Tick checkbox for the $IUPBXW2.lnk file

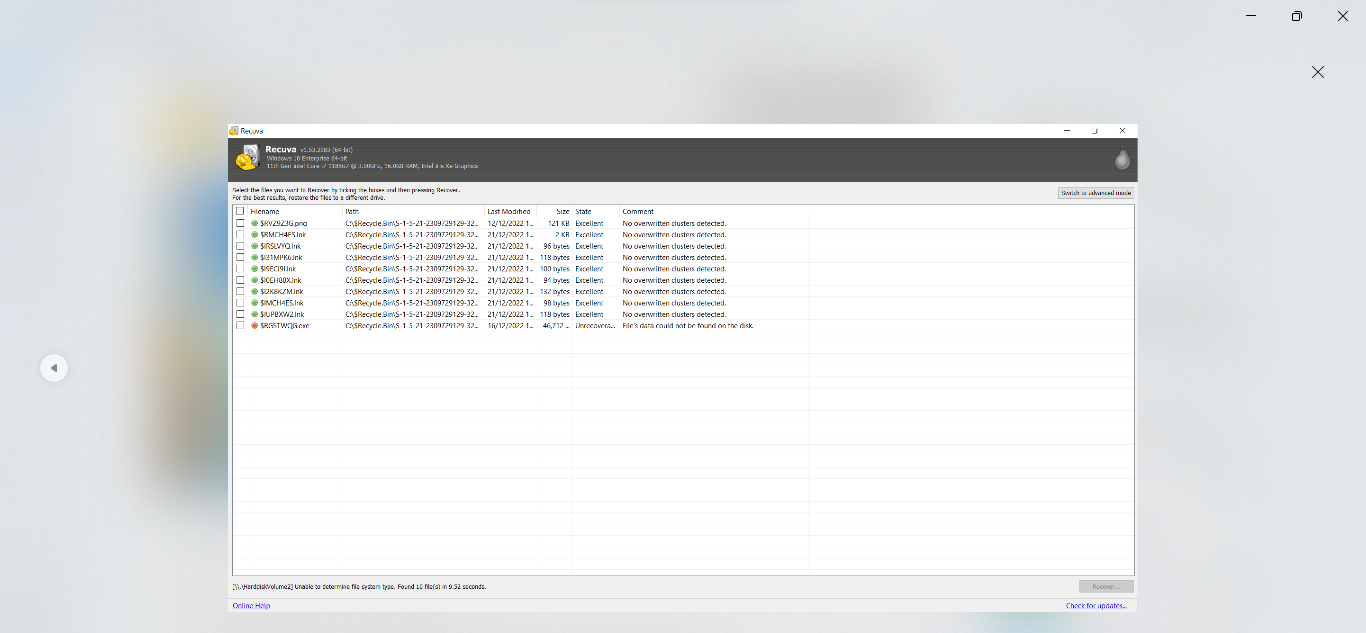[240, 314]
